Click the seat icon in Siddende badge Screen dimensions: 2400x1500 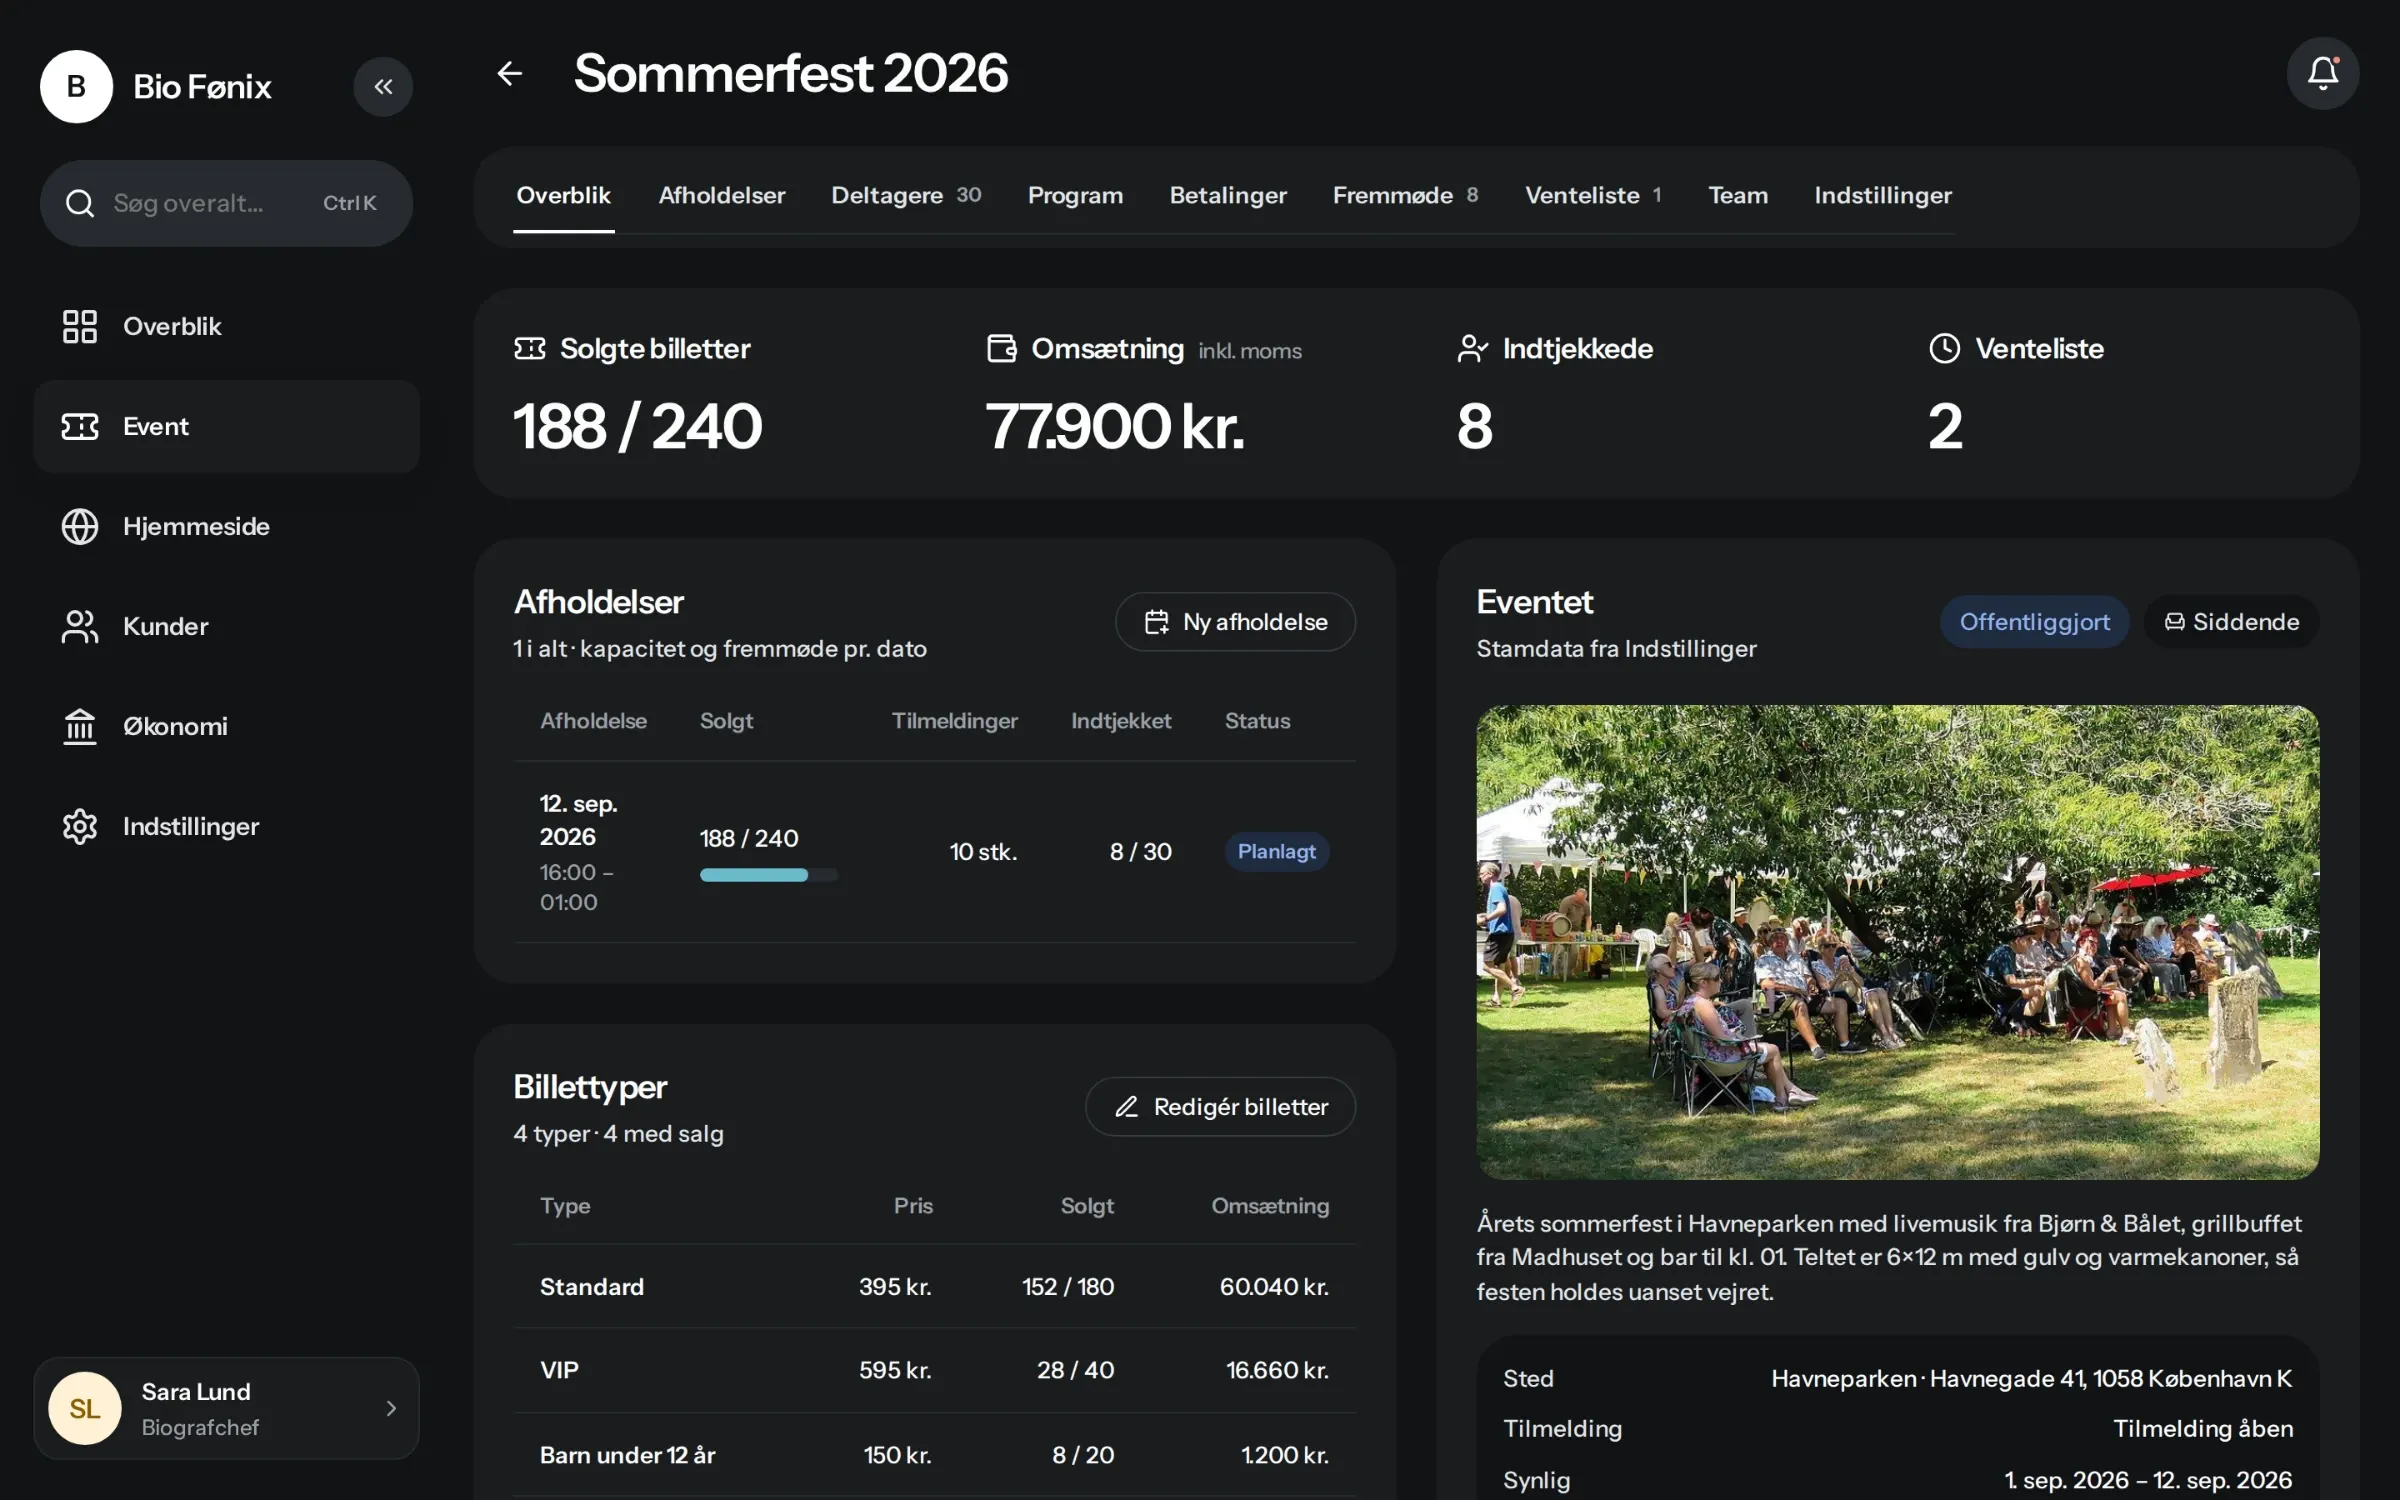(2174, 622)
